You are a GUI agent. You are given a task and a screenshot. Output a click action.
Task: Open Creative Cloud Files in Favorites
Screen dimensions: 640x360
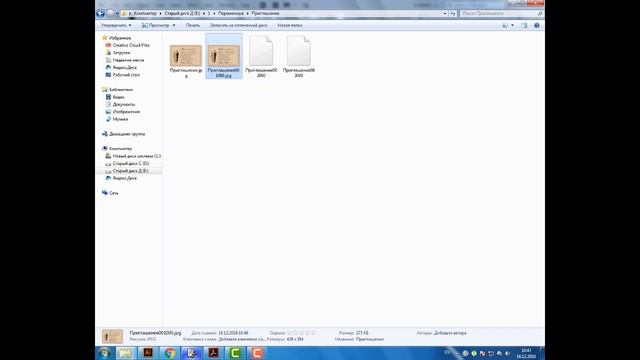click(x=131, y=45)
